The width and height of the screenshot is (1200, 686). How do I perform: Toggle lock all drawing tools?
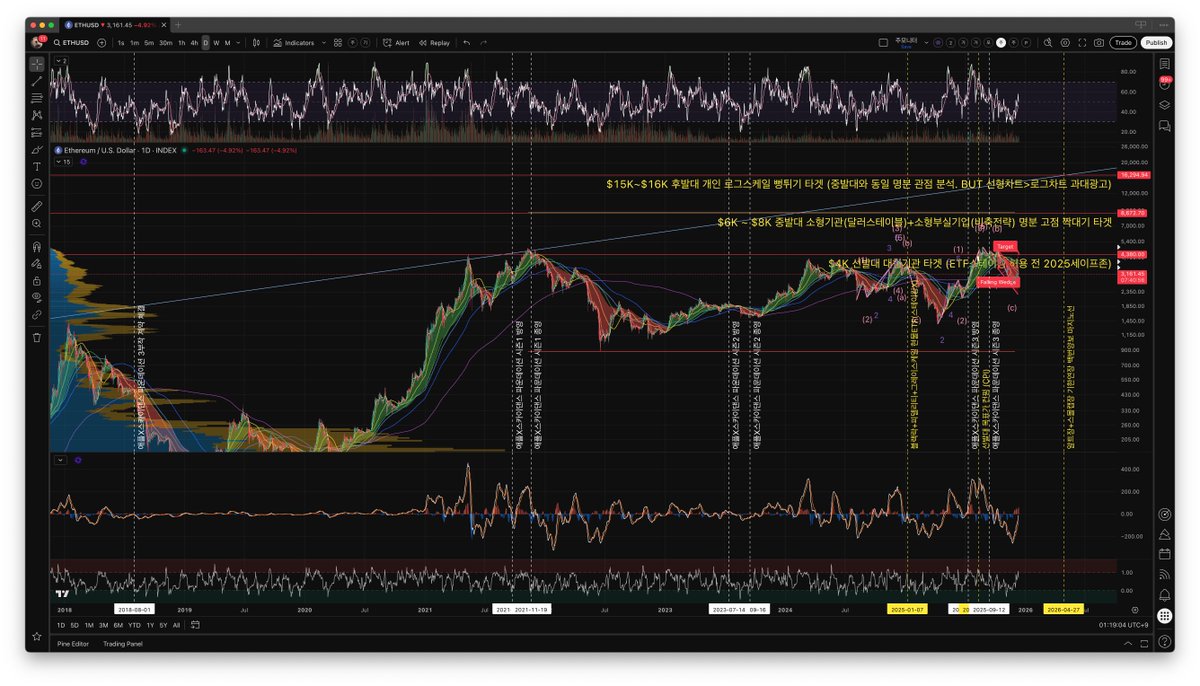(37, 281)
